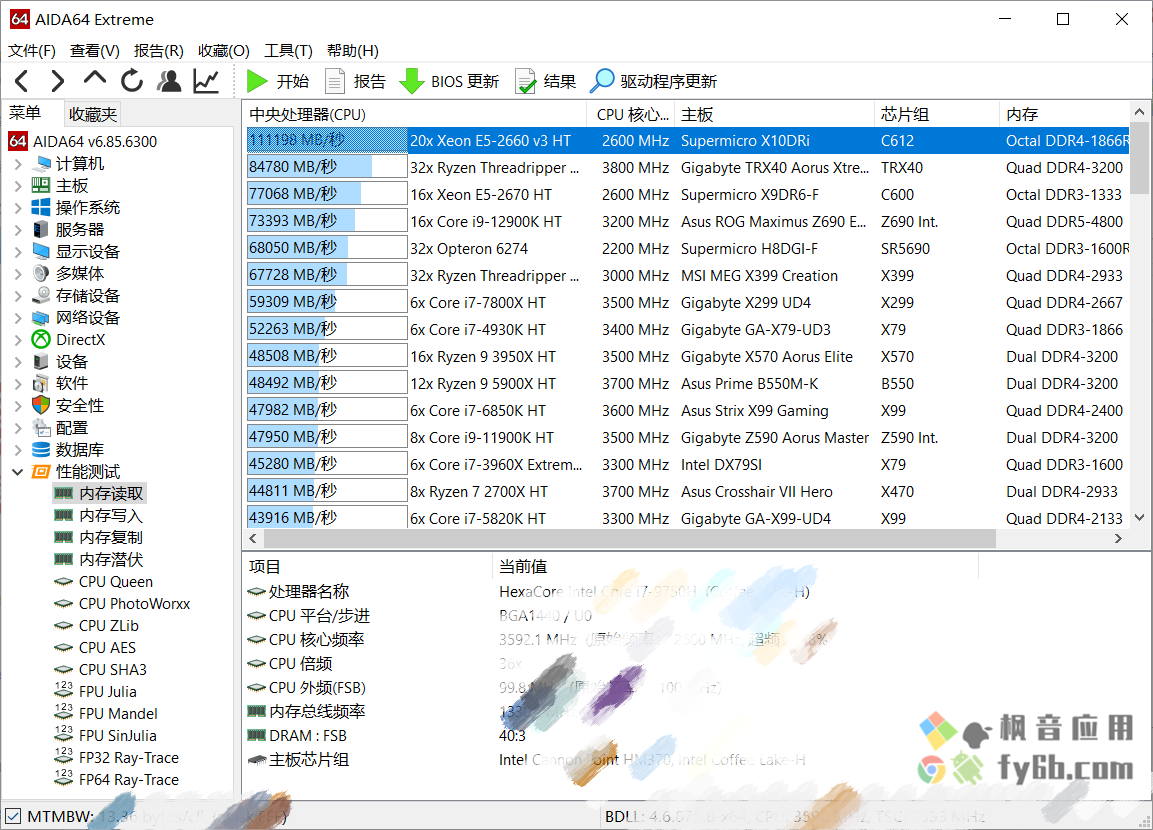Expand the 存储设备 tree node
1153x830 pixels.
[18, 296]
